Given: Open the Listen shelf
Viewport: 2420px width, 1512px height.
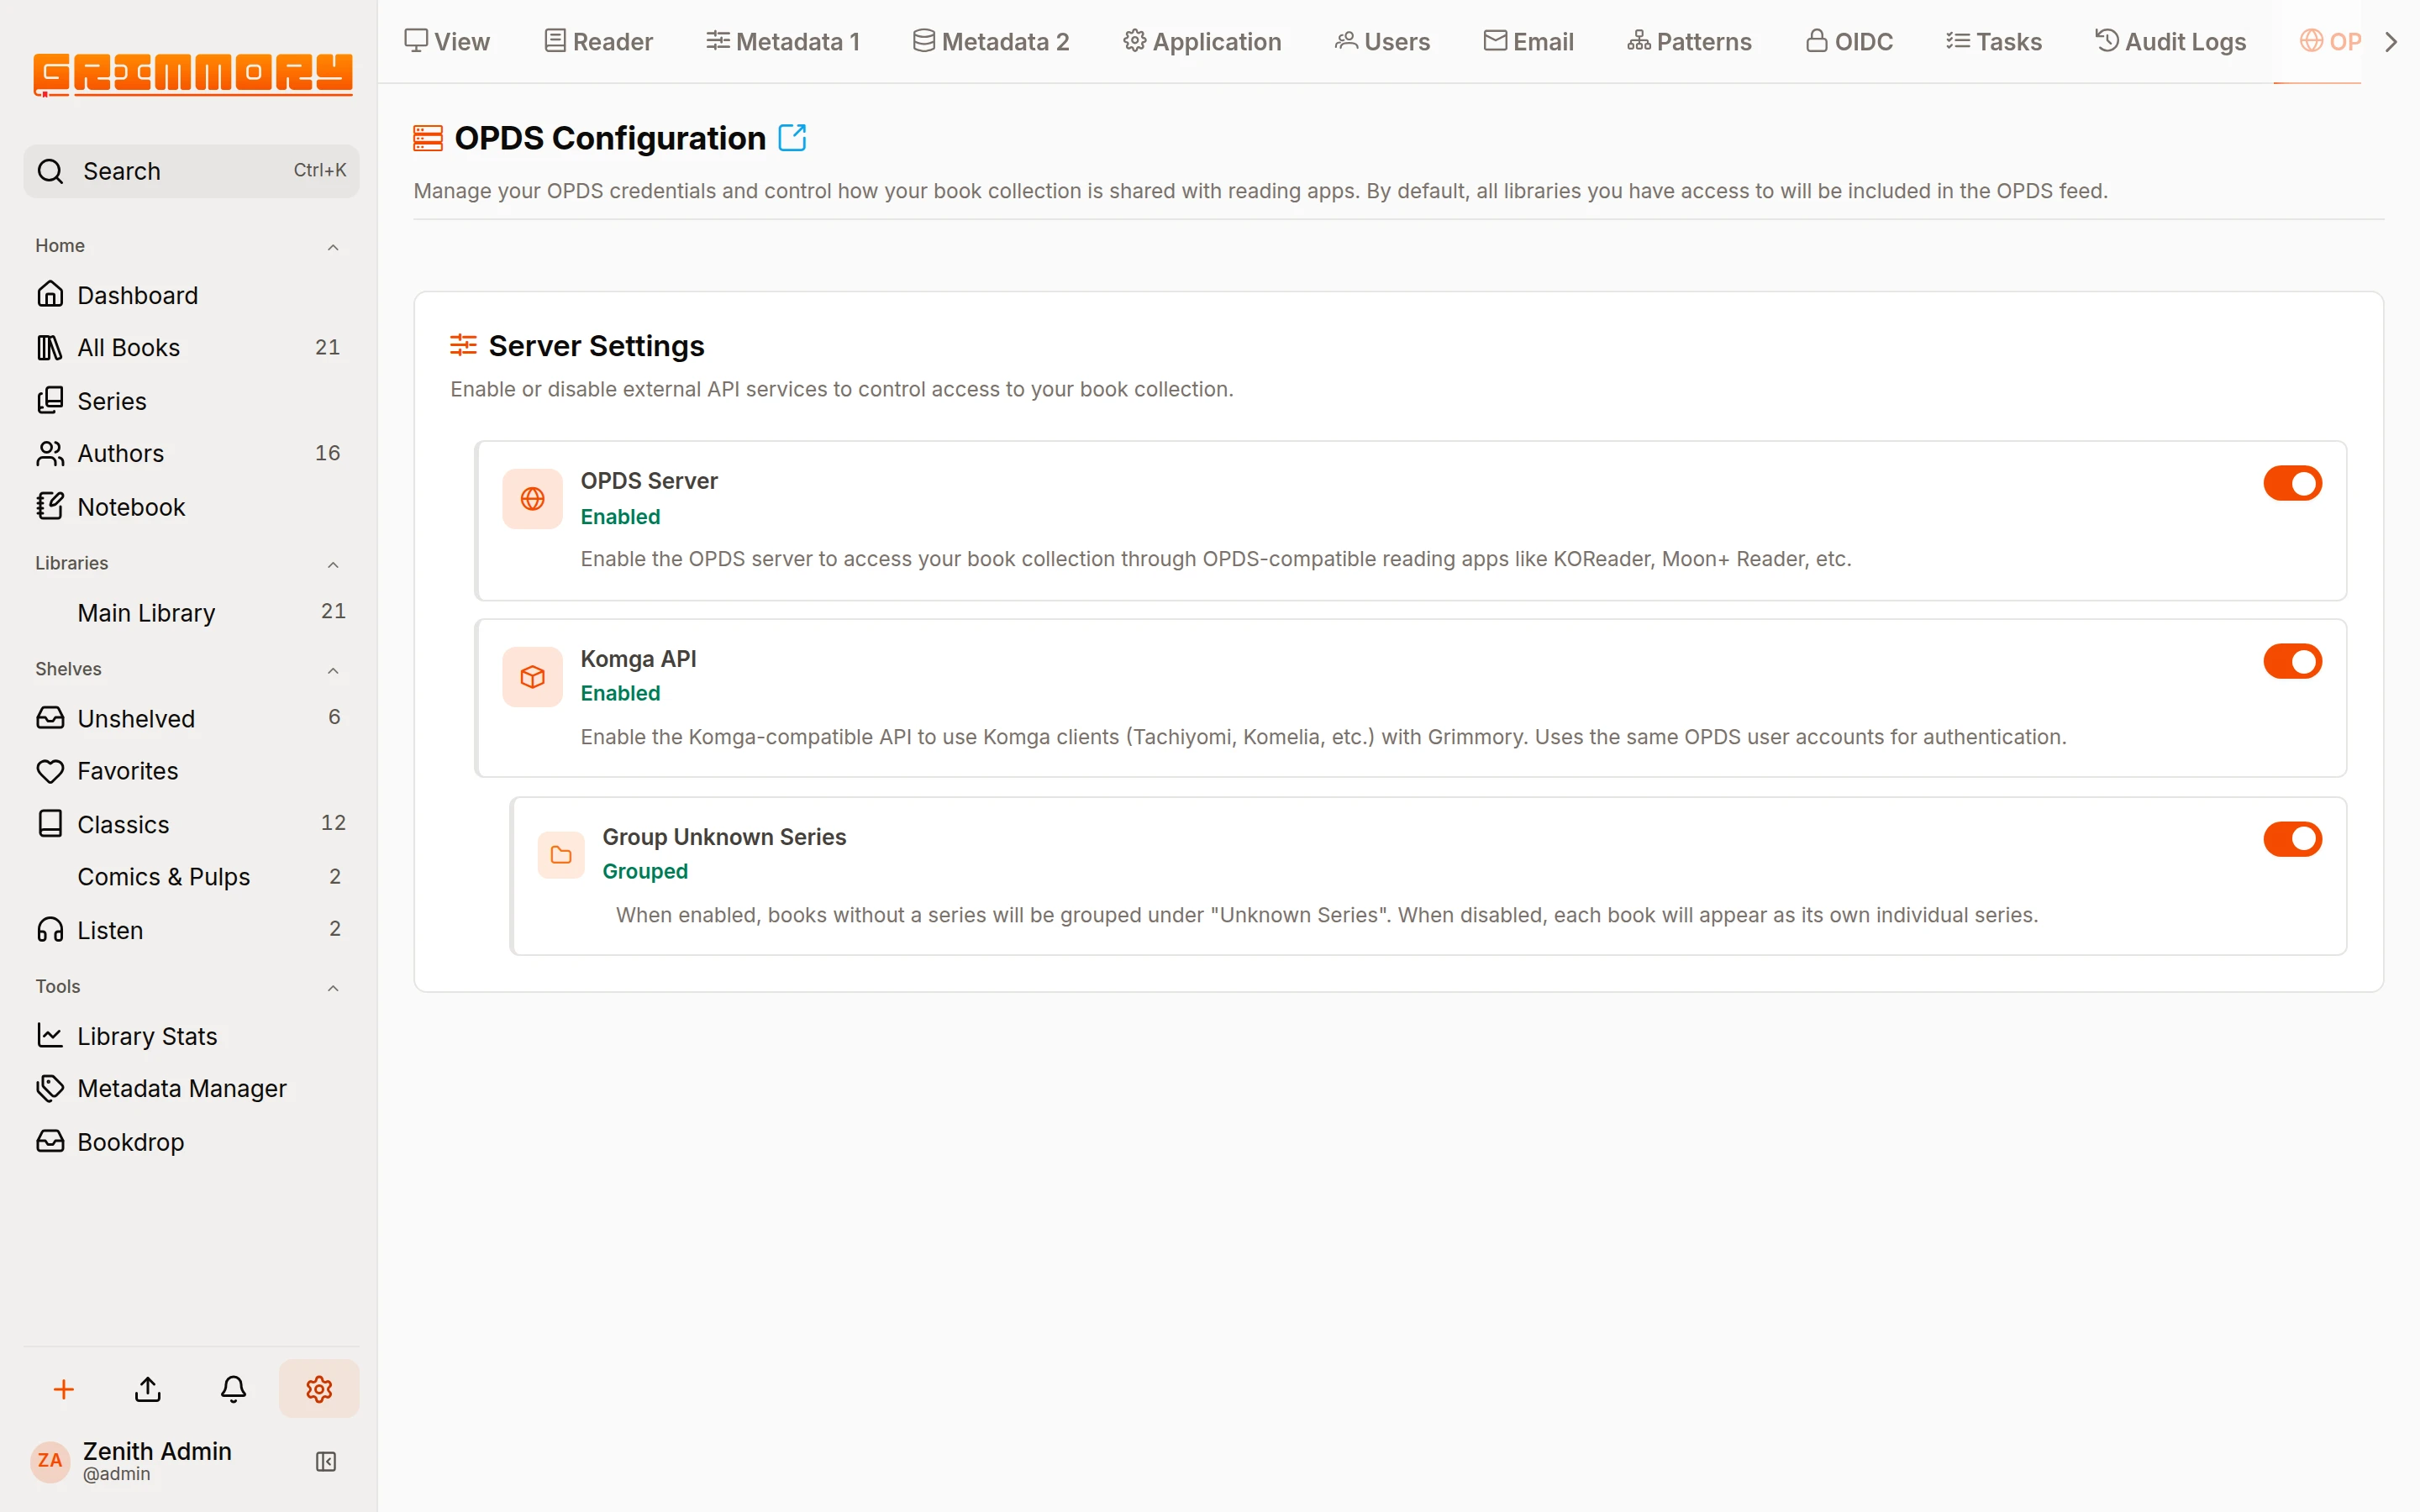Looking at the screenshot, I should click(x=191, y=930).
